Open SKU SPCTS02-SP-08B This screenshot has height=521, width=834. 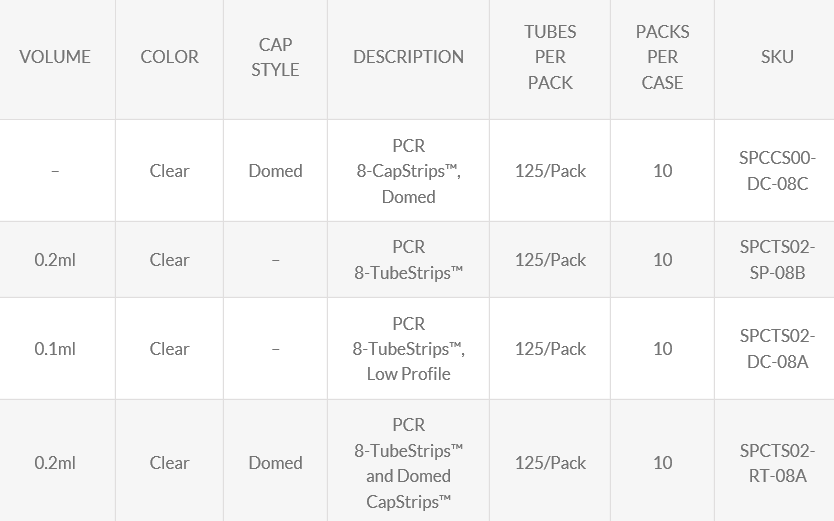777,260
